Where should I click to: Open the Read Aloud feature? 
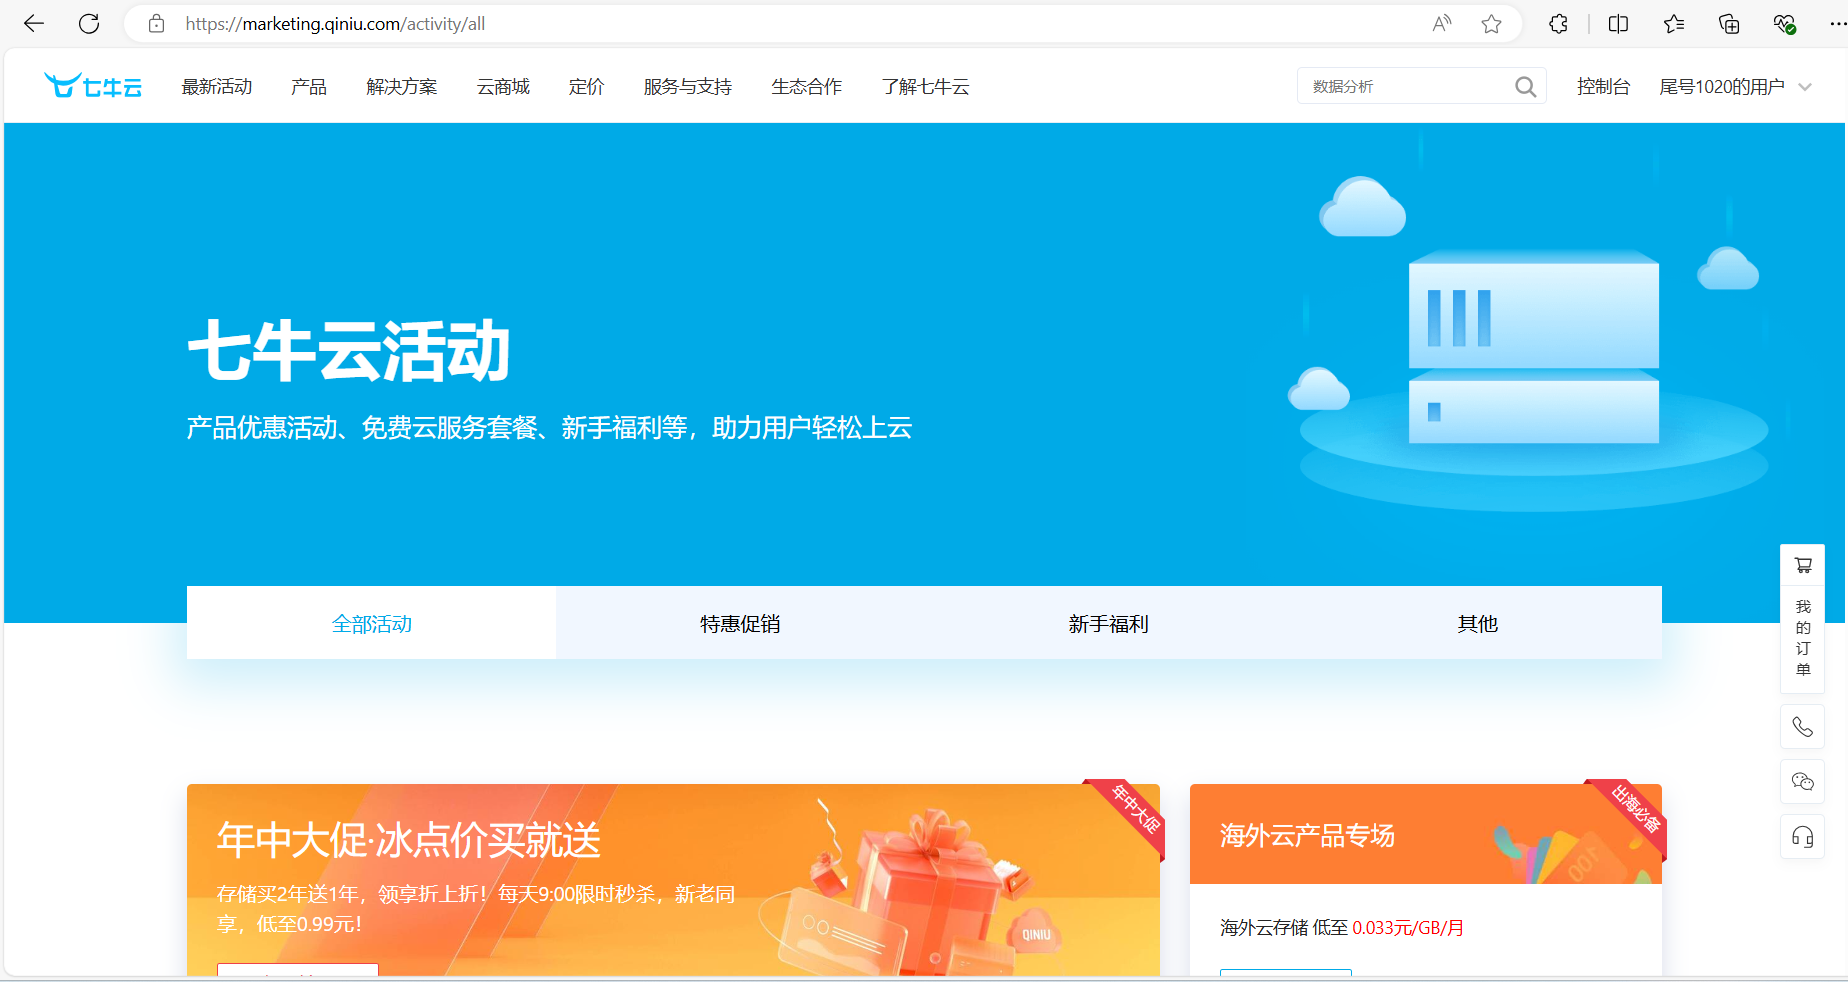coord(1441,24)
